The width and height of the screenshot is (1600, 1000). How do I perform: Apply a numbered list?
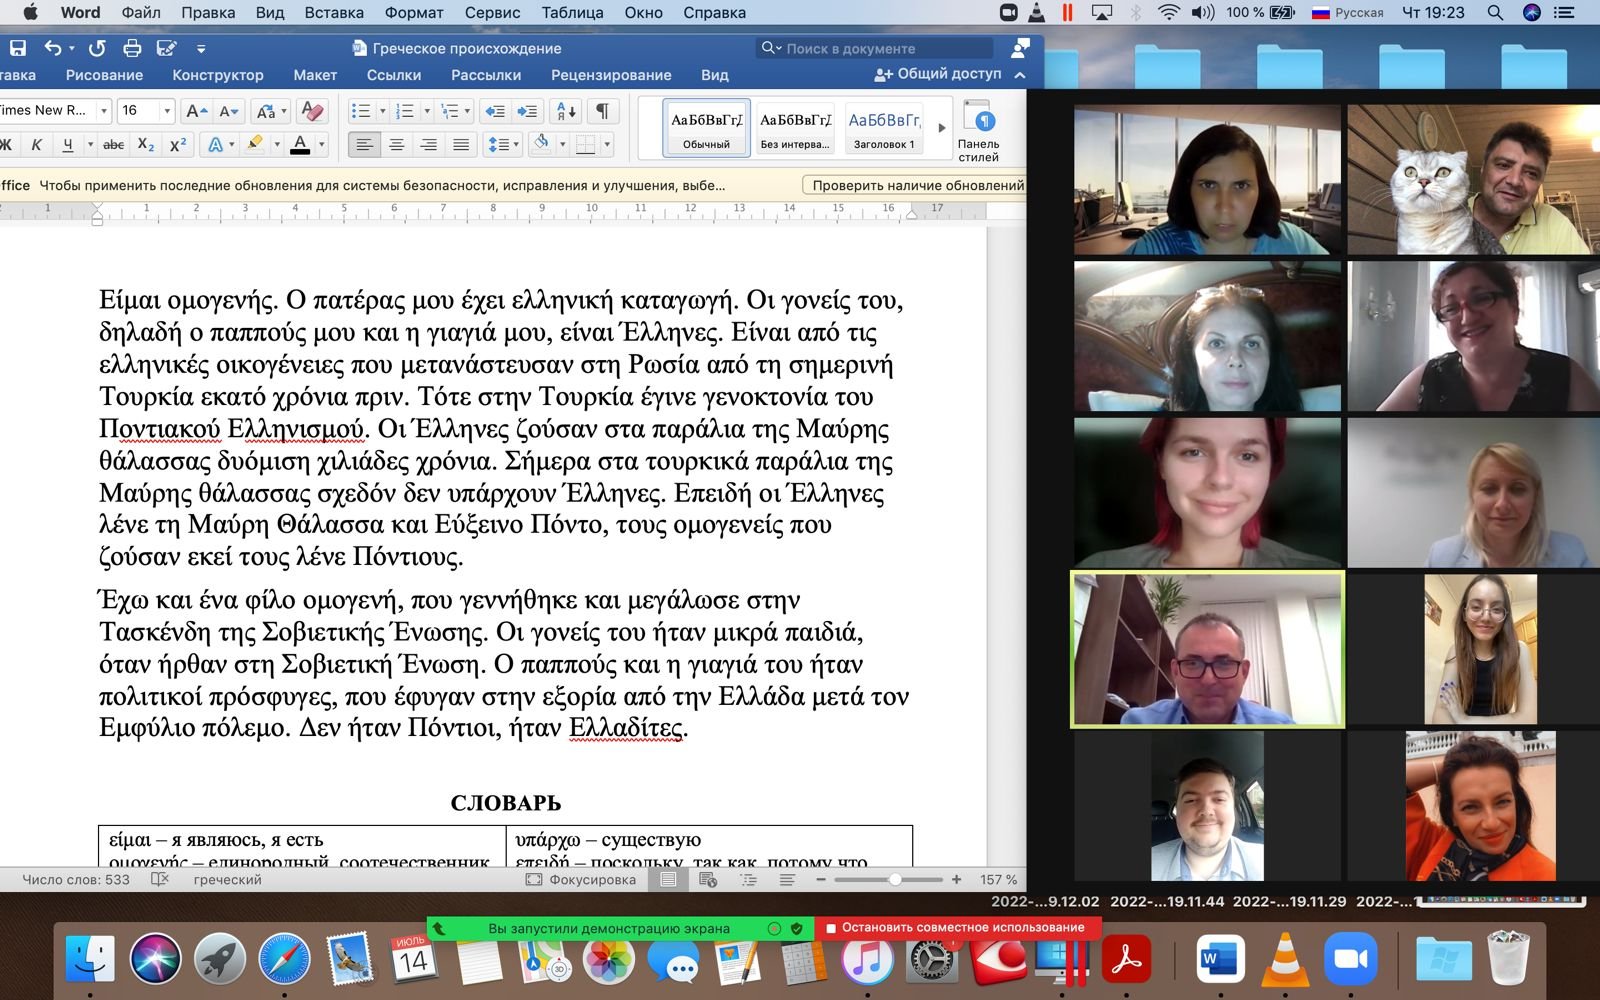click(405, 111)
